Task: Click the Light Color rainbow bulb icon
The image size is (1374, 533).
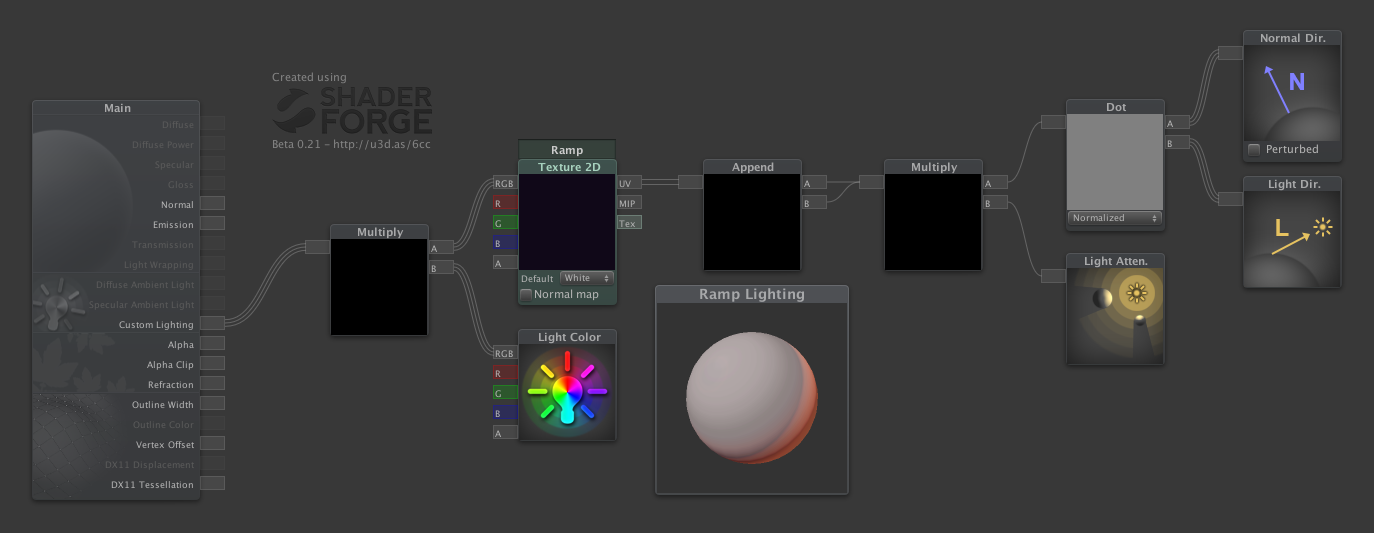Action: [x=567, y=392]
